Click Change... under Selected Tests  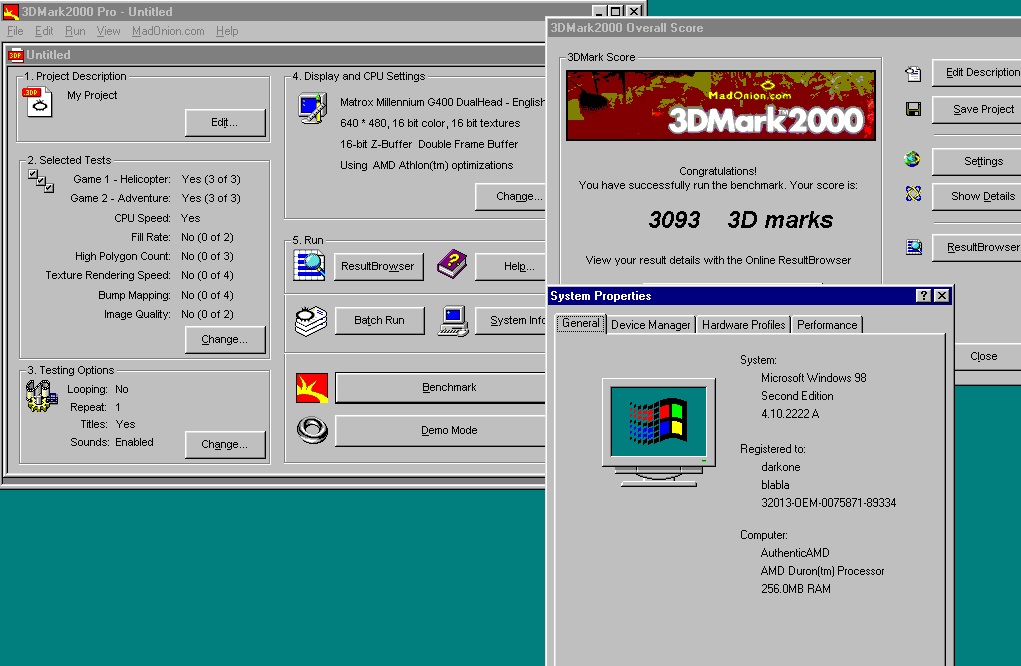pyautogui.click(x=225, y=339)
